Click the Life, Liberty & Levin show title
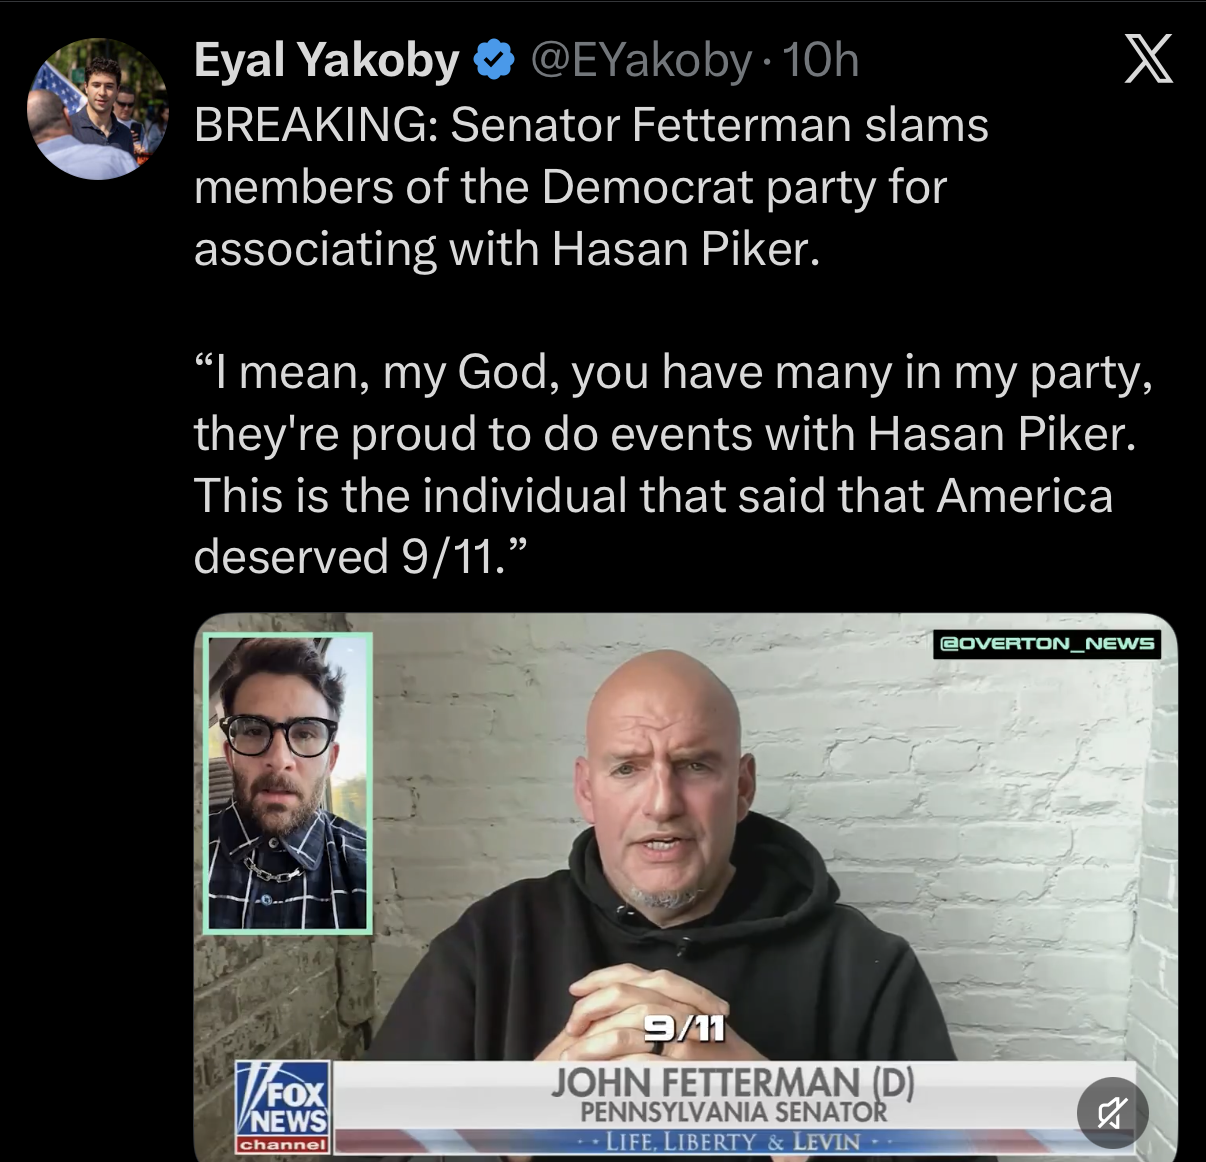This screenshot has width=1206, height=1162. [733, 1142]
